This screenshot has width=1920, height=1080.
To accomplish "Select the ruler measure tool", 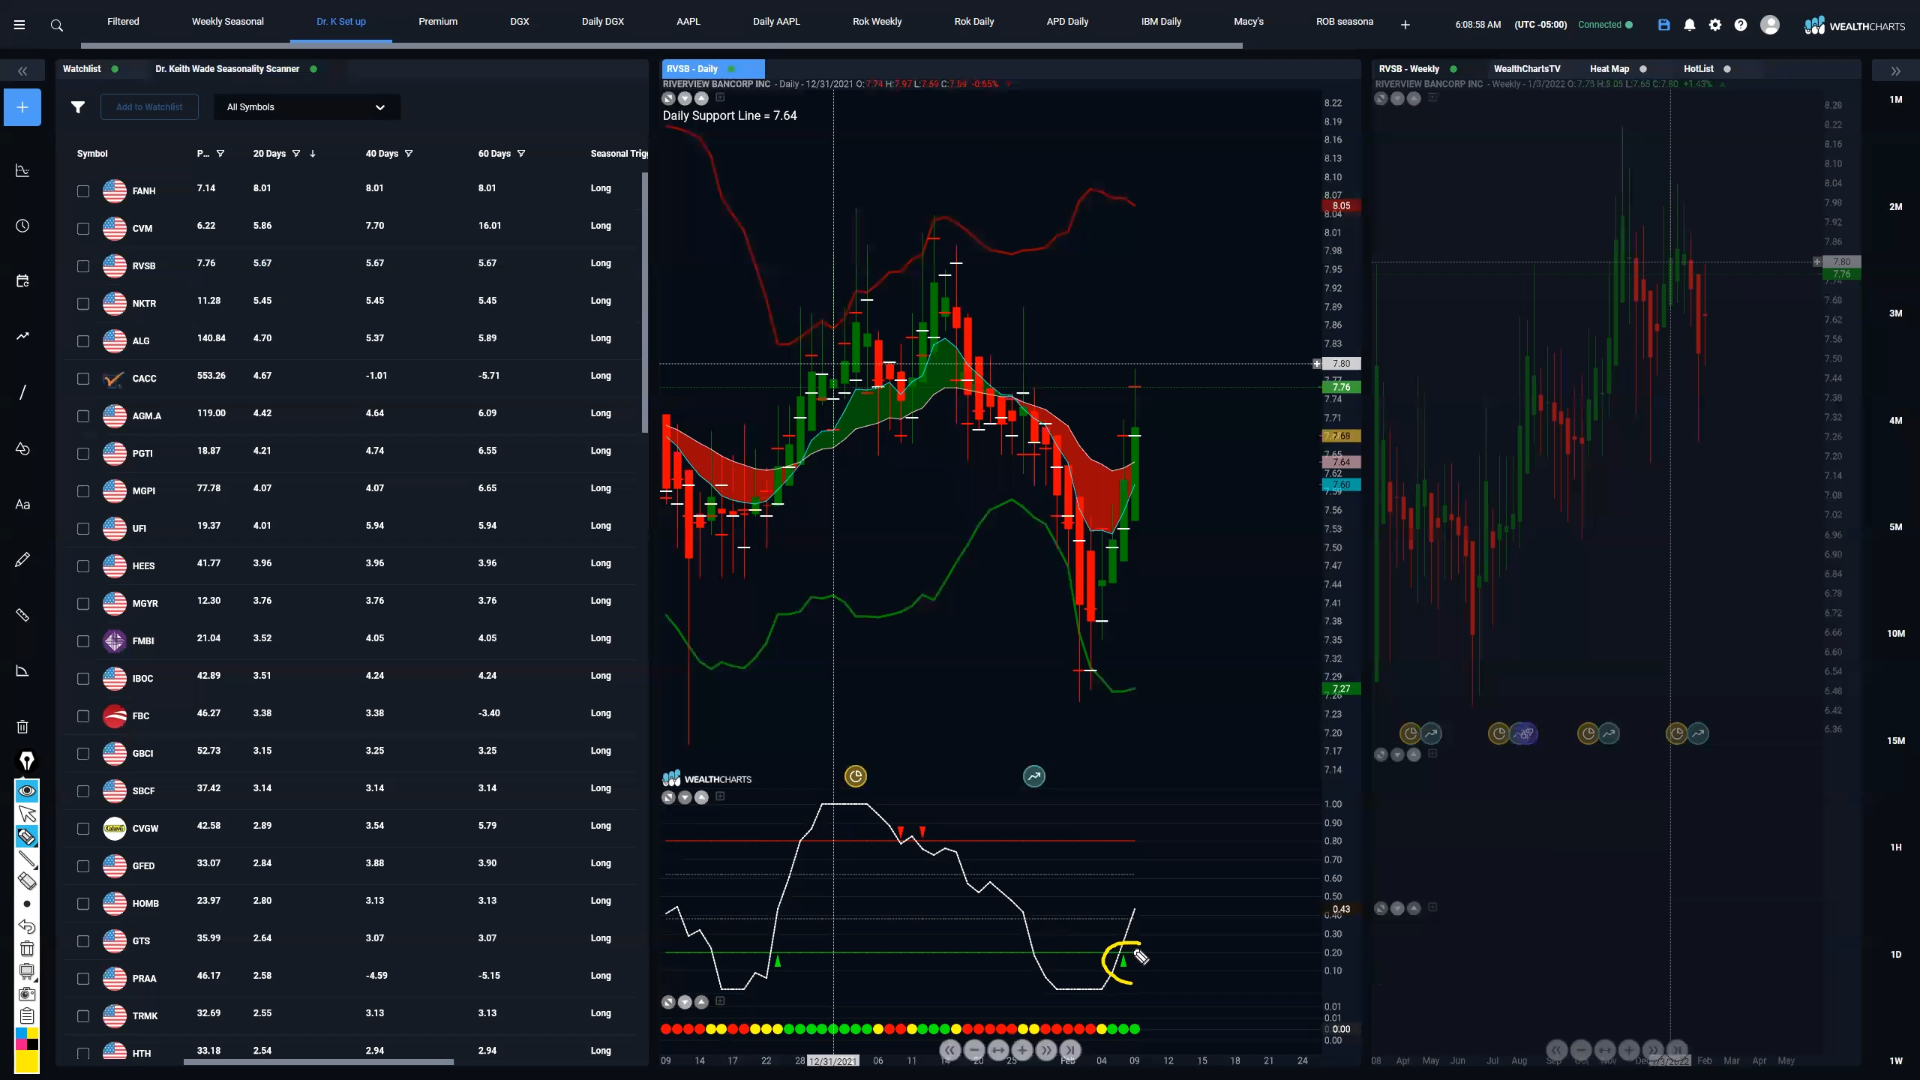I will click(x=22, y=615).
